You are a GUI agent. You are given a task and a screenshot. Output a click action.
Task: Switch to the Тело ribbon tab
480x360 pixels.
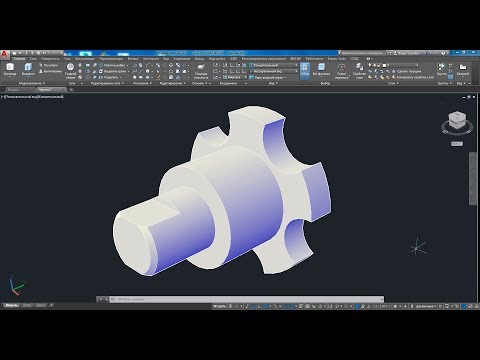[x=33, y=59]
